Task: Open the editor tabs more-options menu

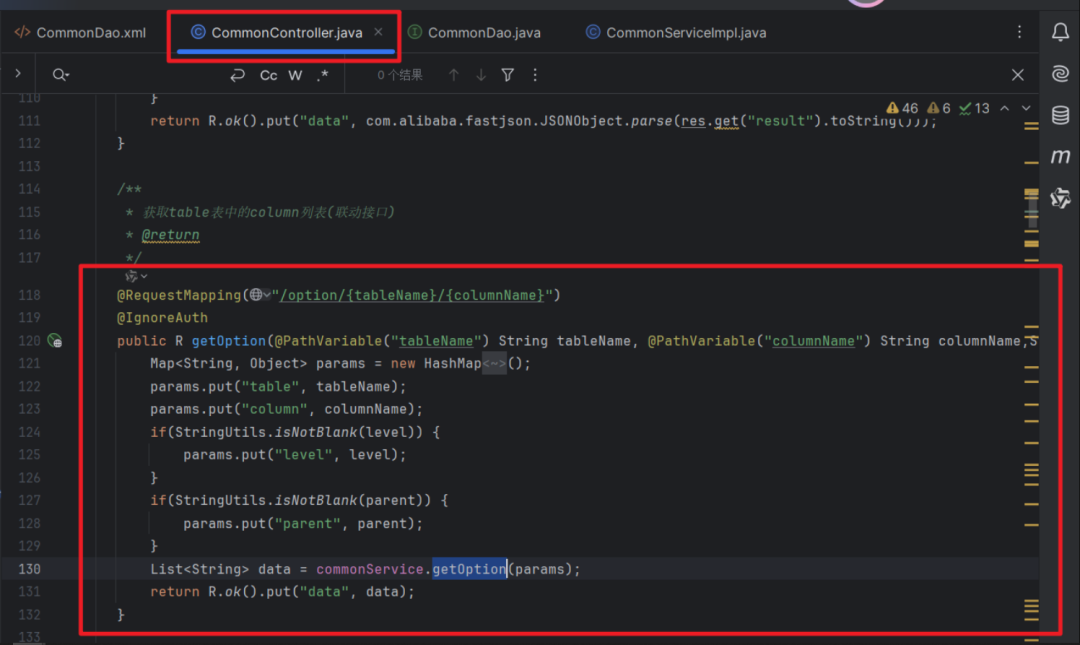Action: (1019, 32)
